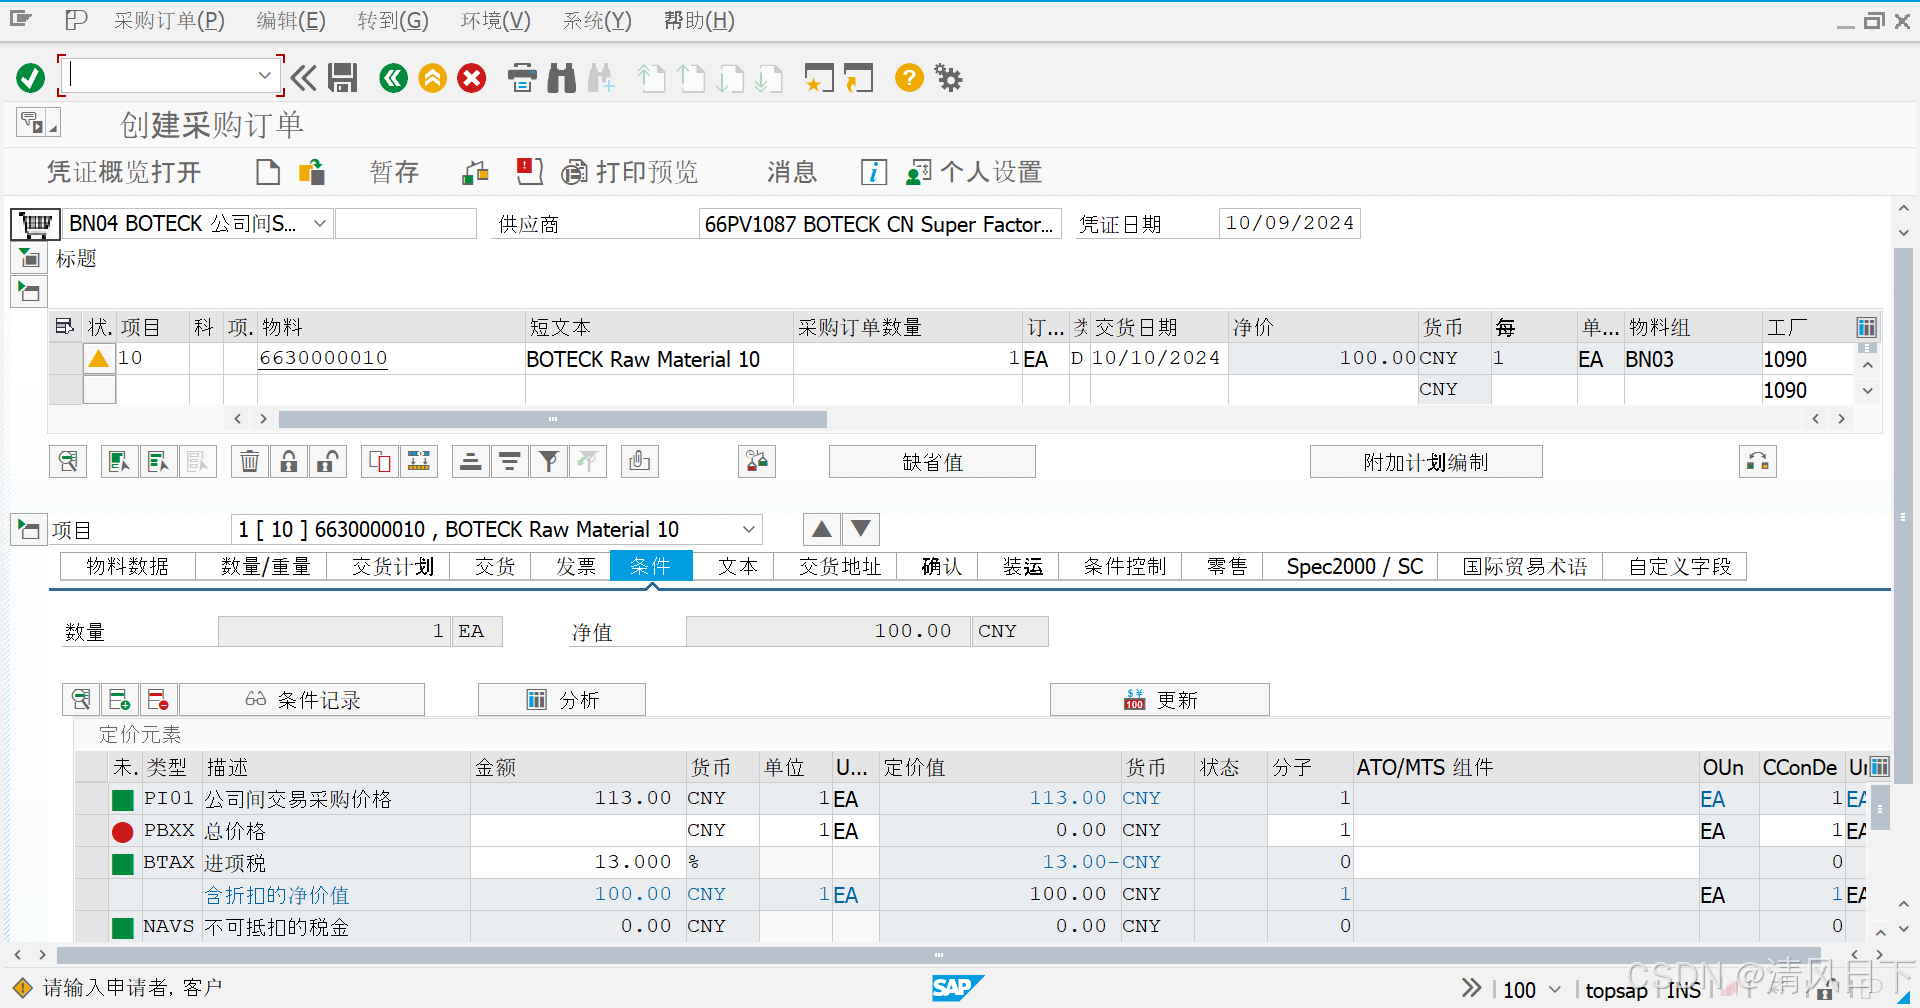
Task: Click the Delete item trash icon
Action: pyautogui.click(x=250, y=461)
